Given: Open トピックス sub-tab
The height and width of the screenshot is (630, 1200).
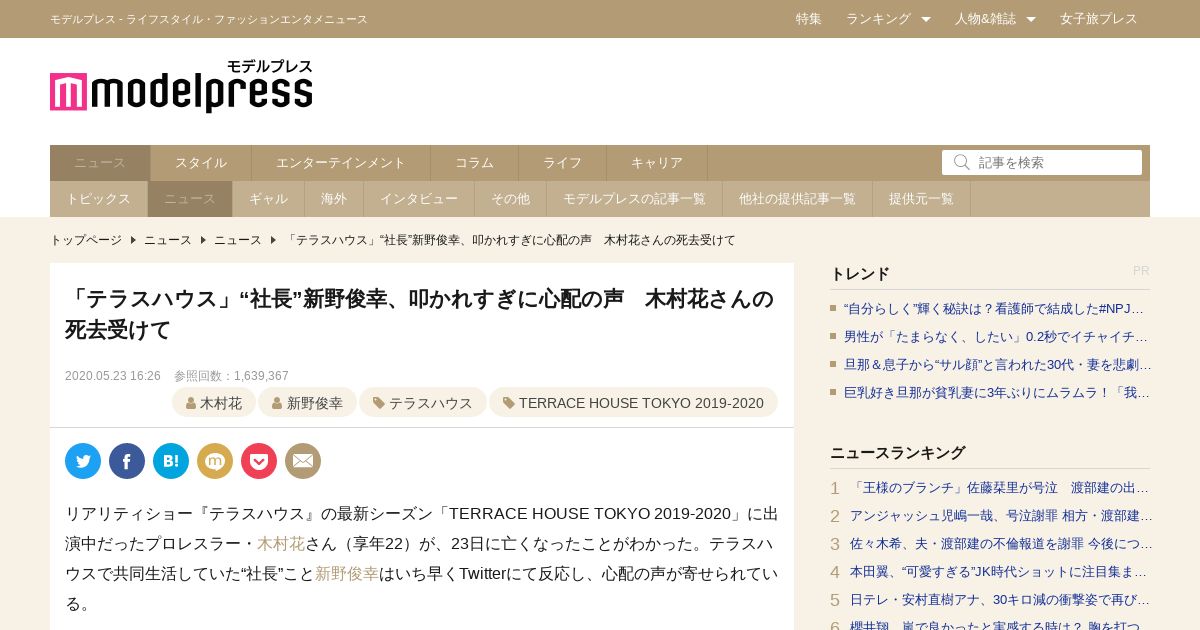Looking at the screenshot, I should pyautogui.click(x=99, y=199).
